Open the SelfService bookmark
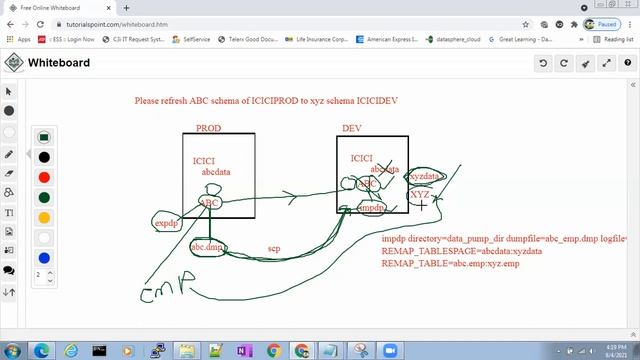Viewport: 640px width, 360px height. click(x=191, y=40)
